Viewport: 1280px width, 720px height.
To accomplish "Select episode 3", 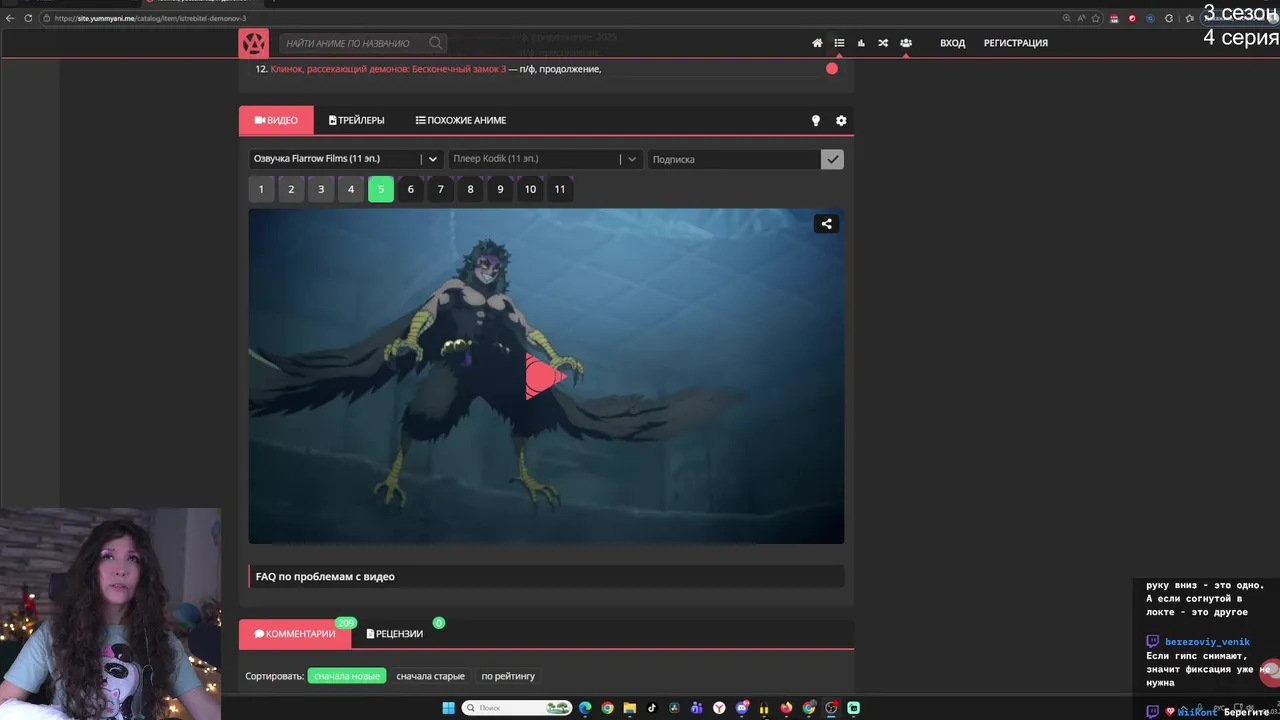I will (321, 189).
